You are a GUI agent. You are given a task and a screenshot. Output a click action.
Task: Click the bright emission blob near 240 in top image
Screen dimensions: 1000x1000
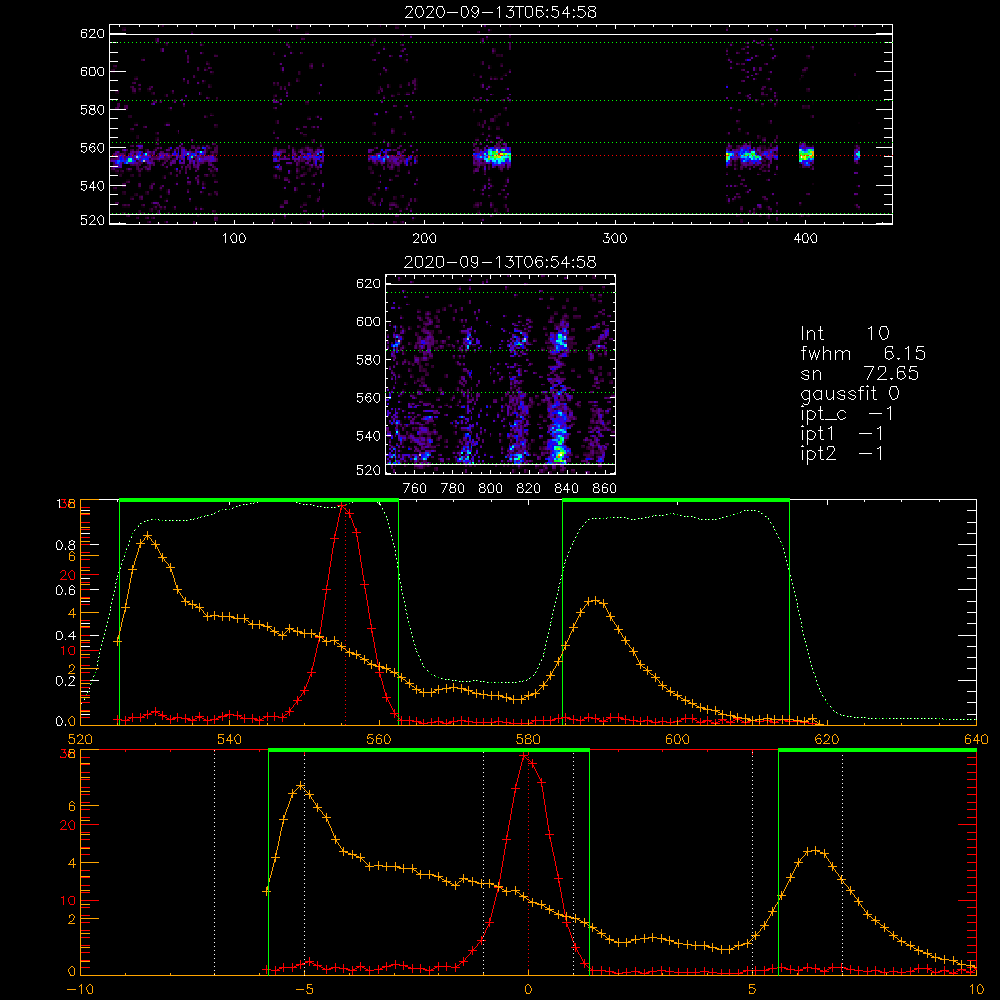coord(497,156)
